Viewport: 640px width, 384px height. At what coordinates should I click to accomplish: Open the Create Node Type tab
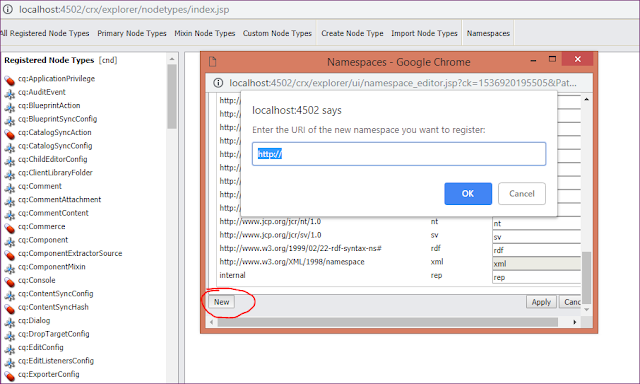coord(352,33)
